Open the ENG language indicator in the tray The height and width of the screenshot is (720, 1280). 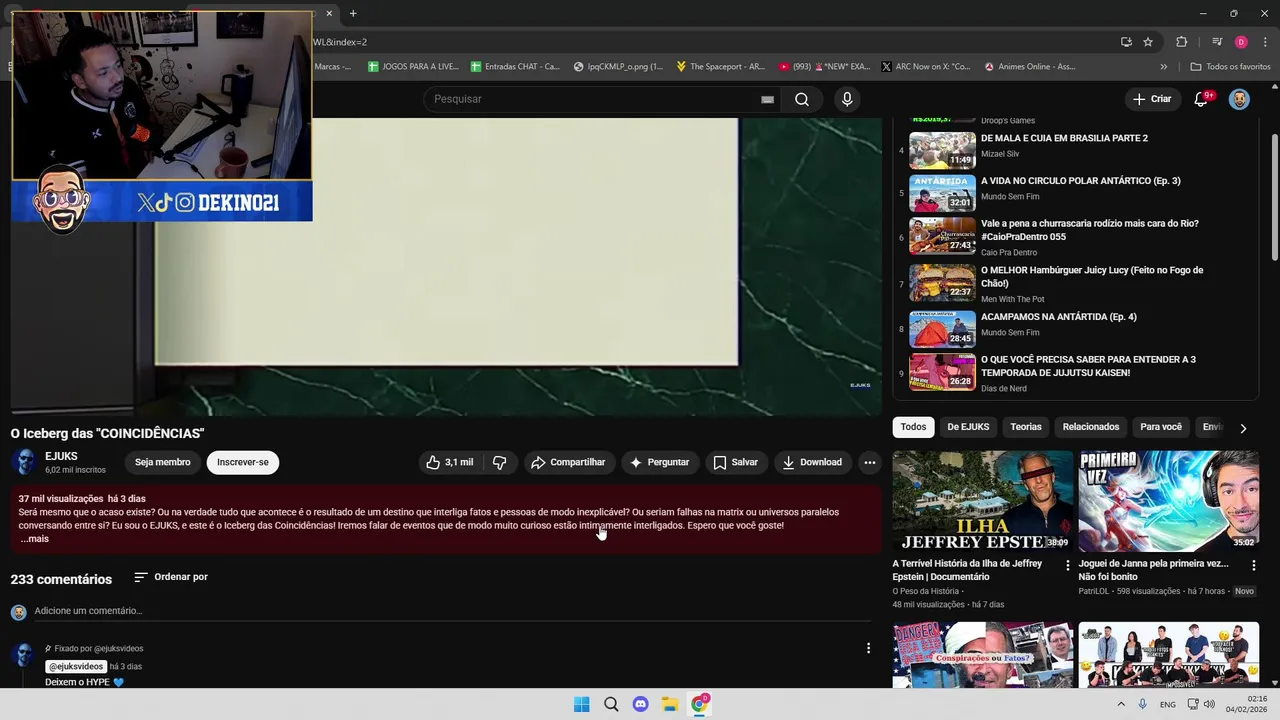point(1167,704)
